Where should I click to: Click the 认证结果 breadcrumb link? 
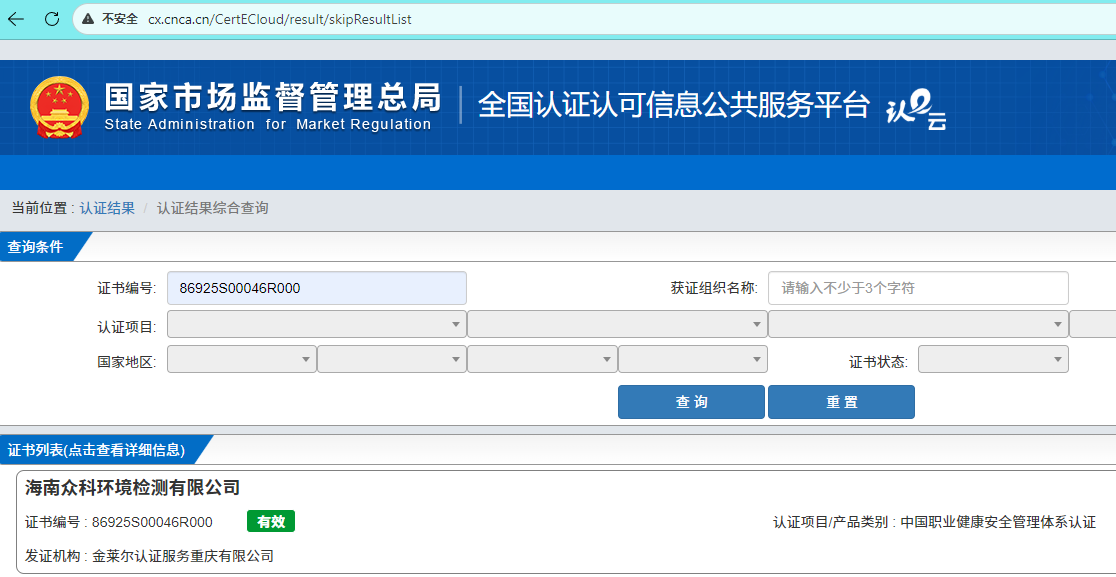coord(107,208)
